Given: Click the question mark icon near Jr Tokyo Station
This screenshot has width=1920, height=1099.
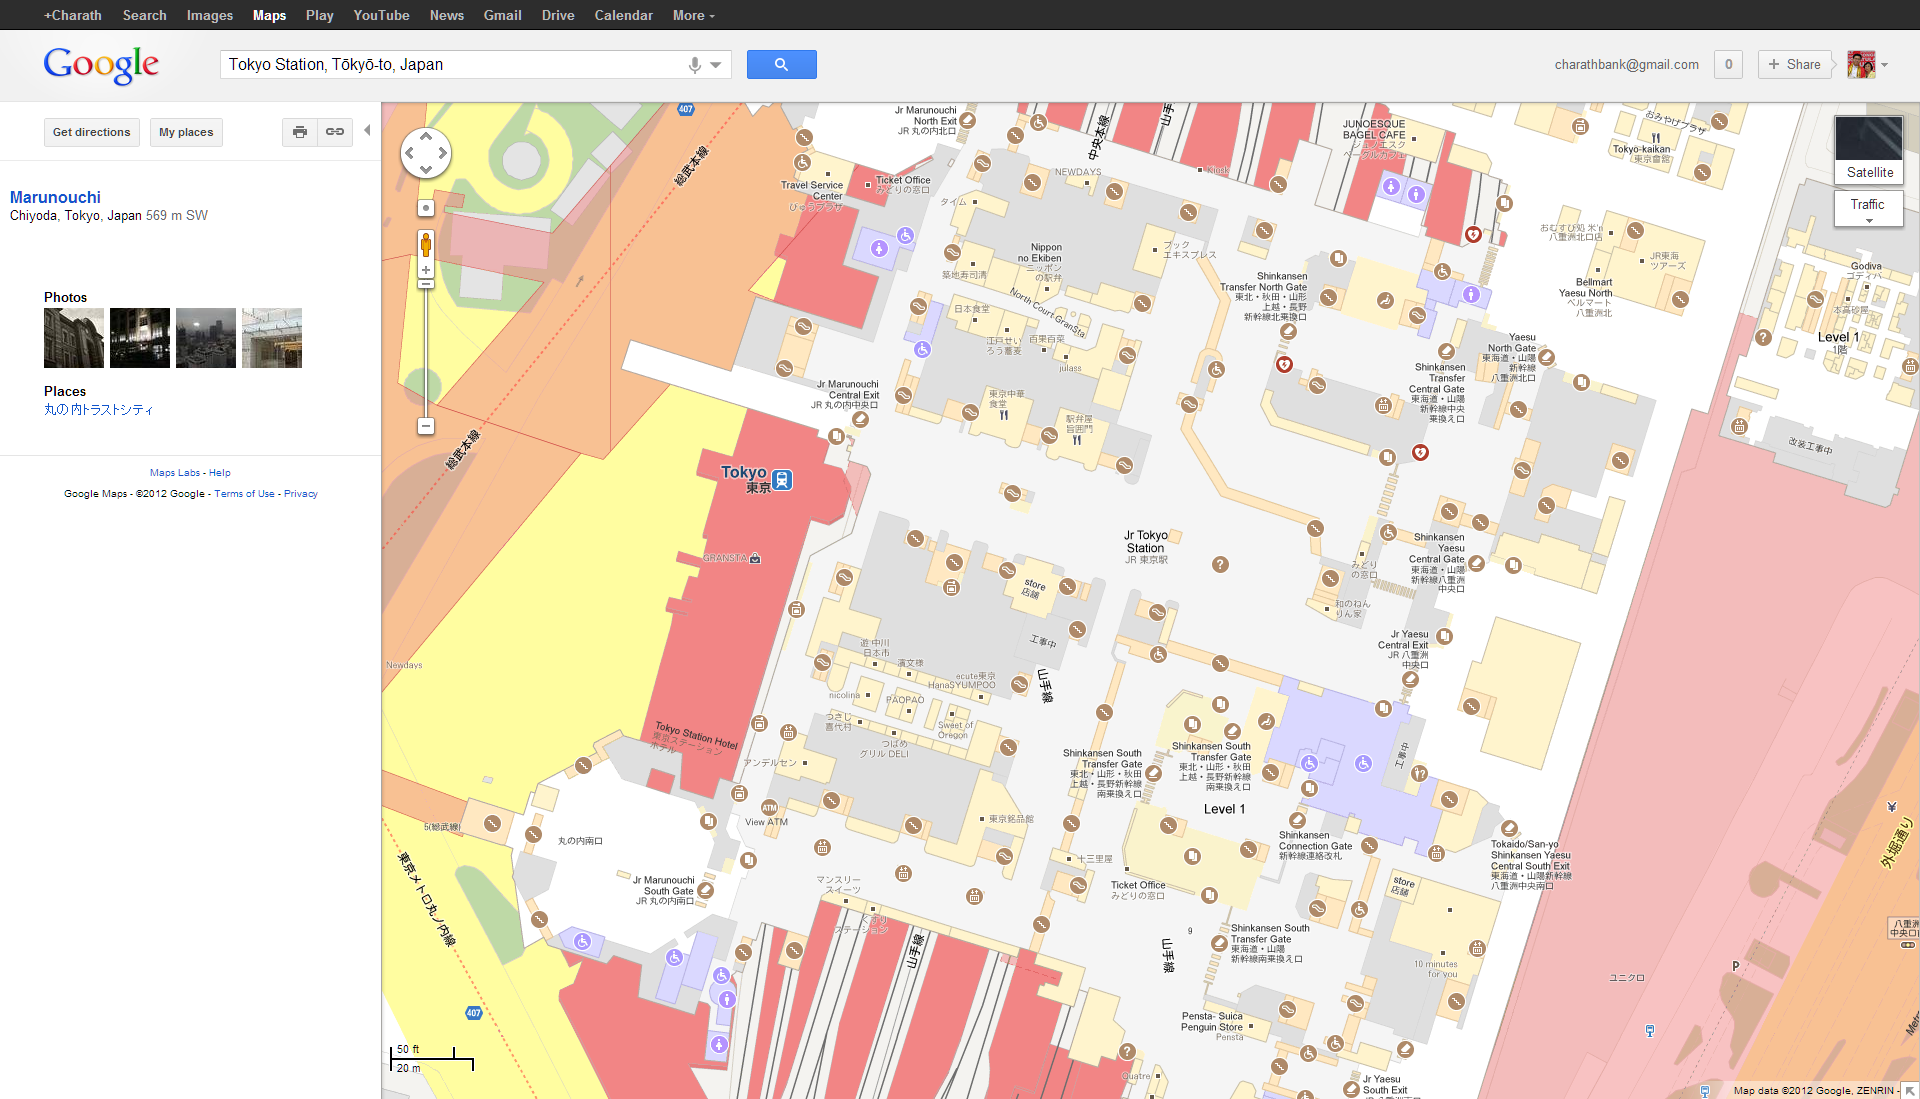Looking at the screenshot, I should tap(1220, 565).
